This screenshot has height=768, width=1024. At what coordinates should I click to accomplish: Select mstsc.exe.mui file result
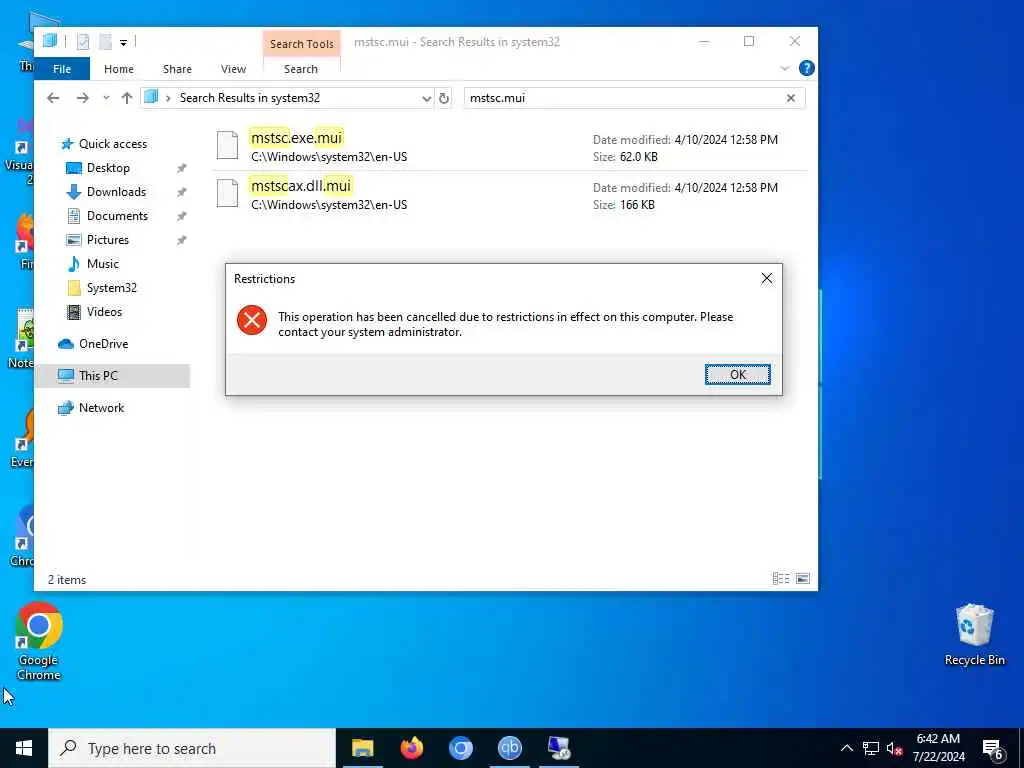pos(509,147)
